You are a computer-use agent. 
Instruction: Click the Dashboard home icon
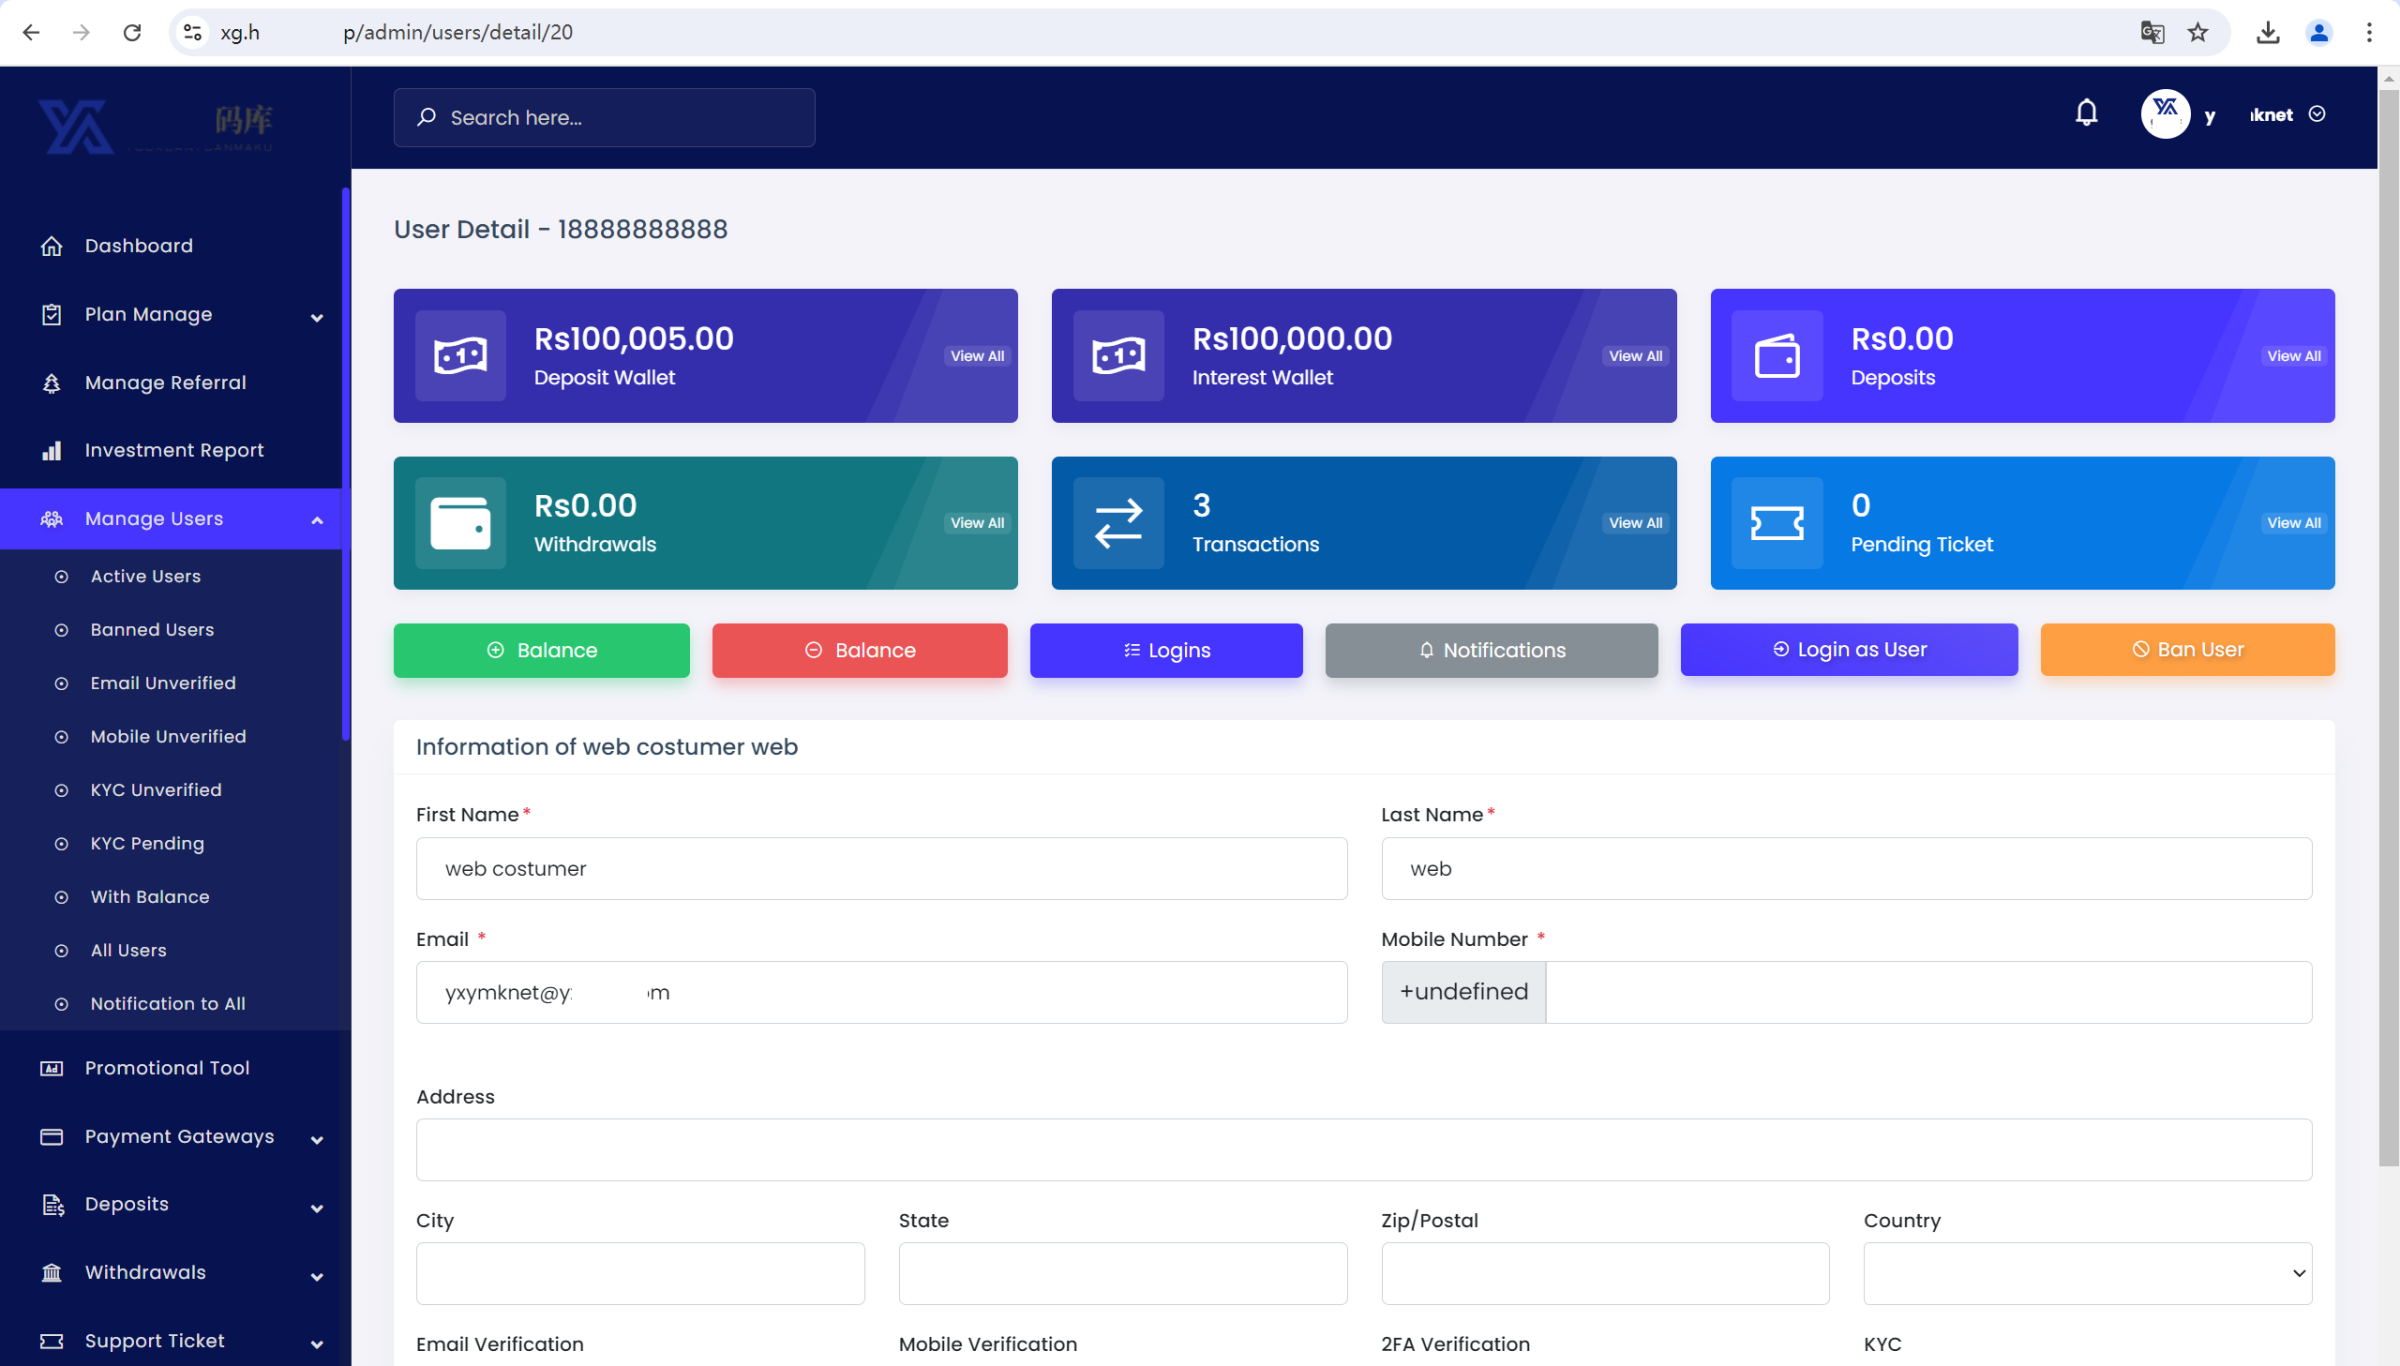point(52,246)
